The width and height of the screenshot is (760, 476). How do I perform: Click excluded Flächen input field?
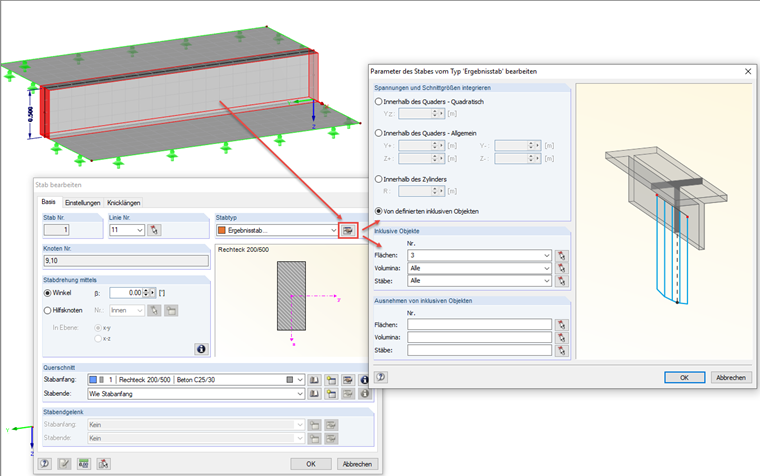coord(479,325)
